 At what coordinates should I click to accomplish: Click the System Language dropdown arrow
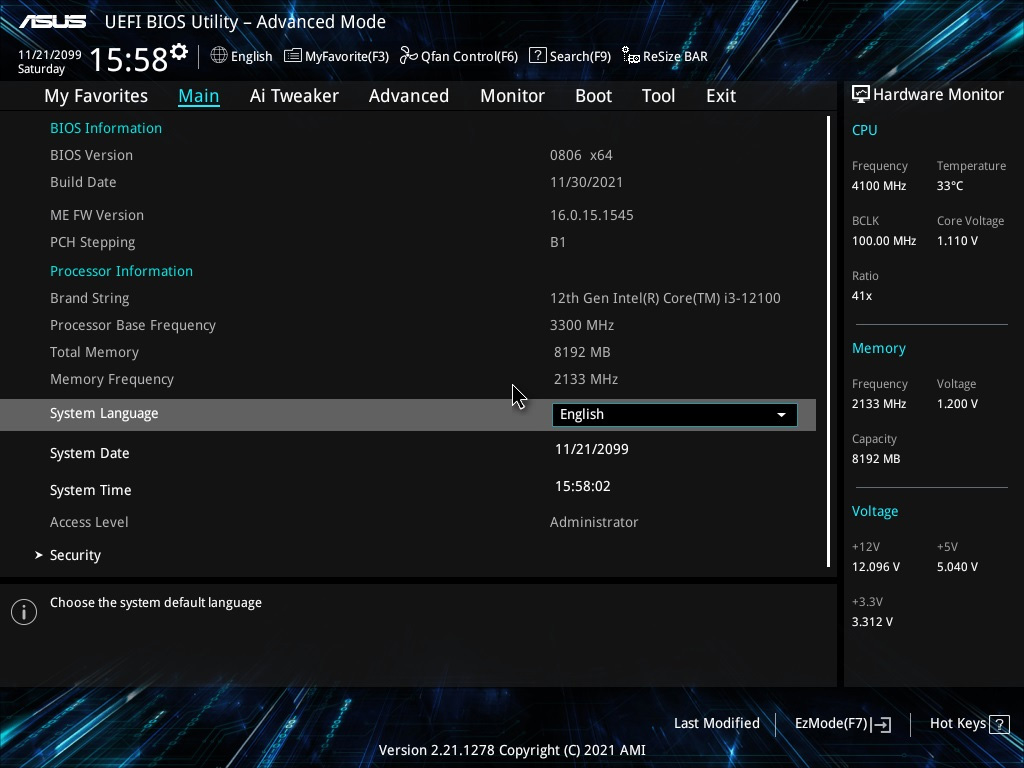tap(781, 415)
